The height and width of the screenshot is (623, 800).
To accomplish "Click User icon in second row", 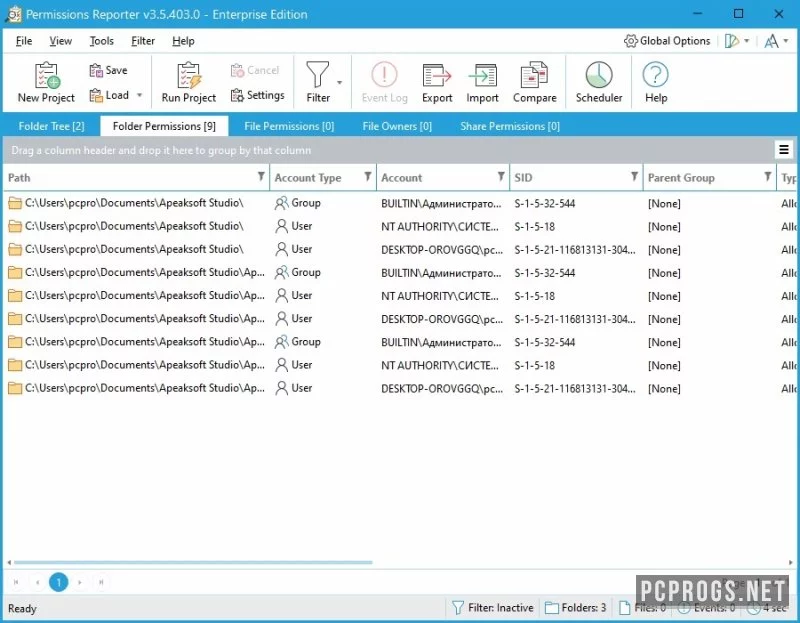I will (x=281, y=226).
